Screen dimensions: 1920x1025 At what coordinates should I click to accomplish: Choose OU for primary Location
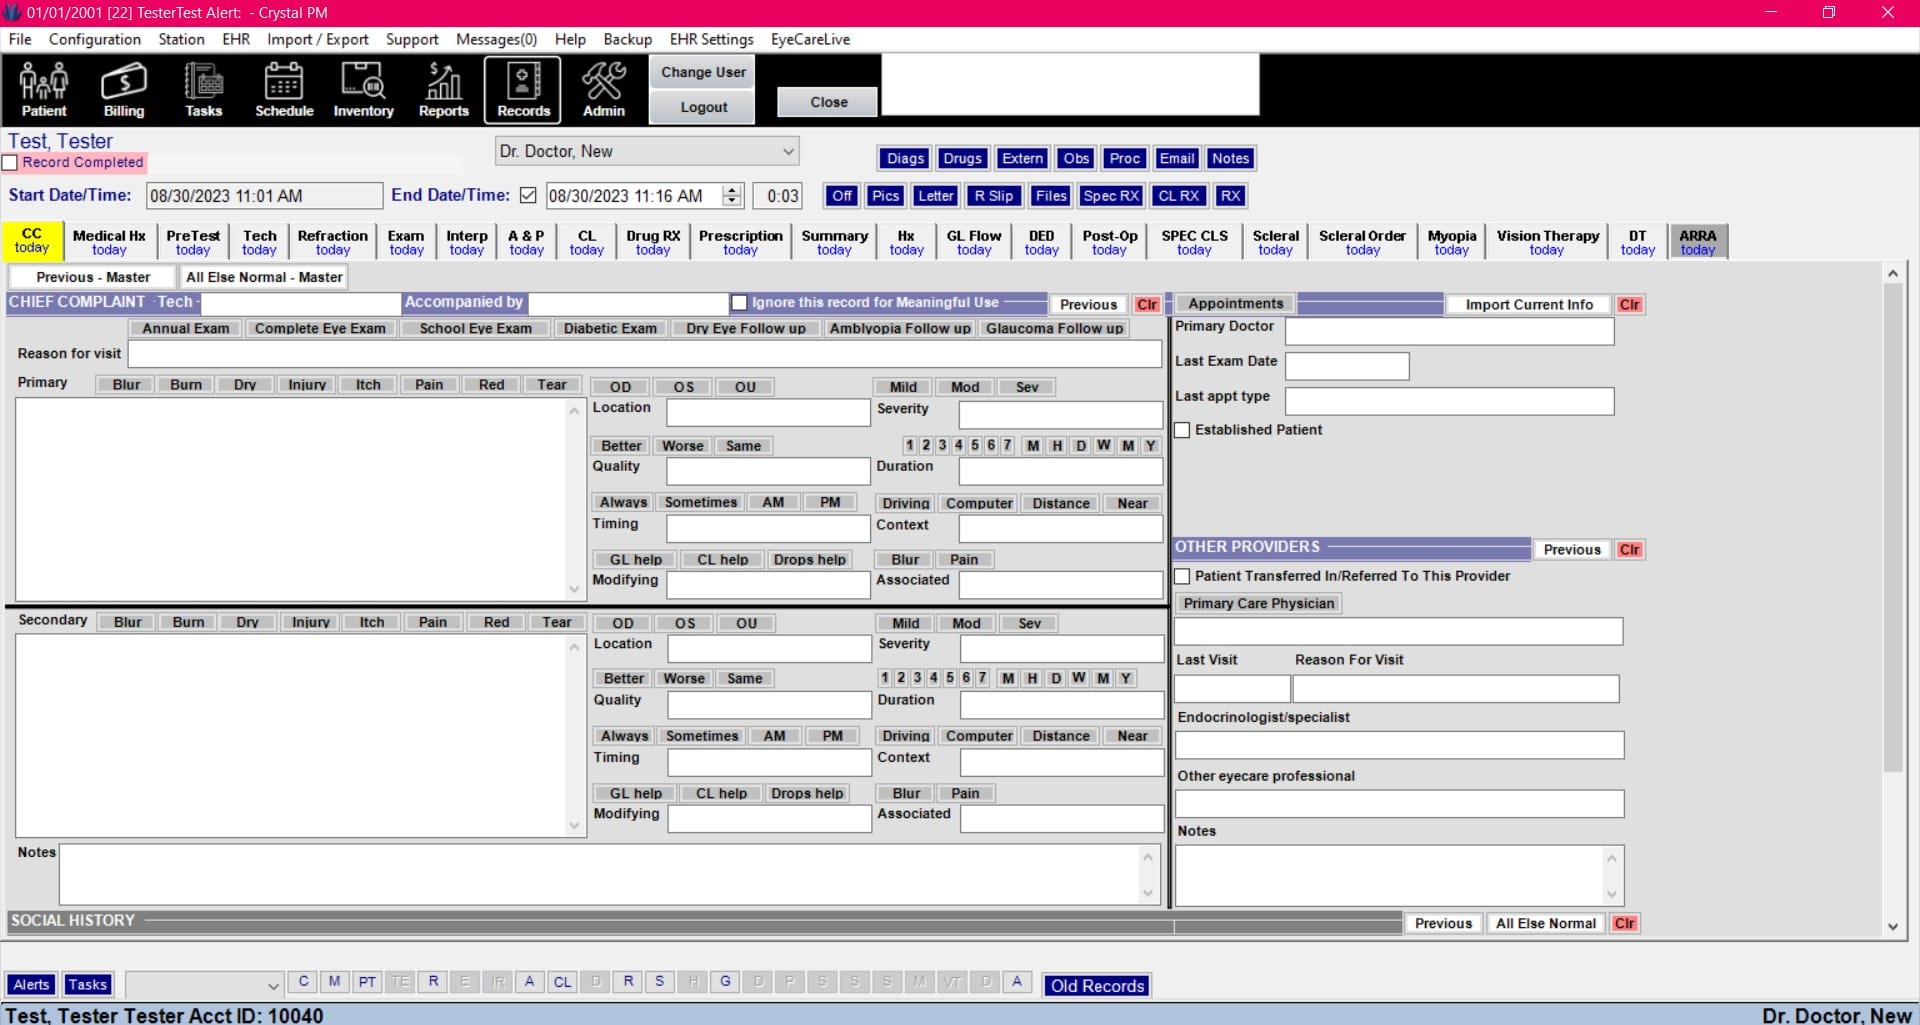tap(745, 387)
